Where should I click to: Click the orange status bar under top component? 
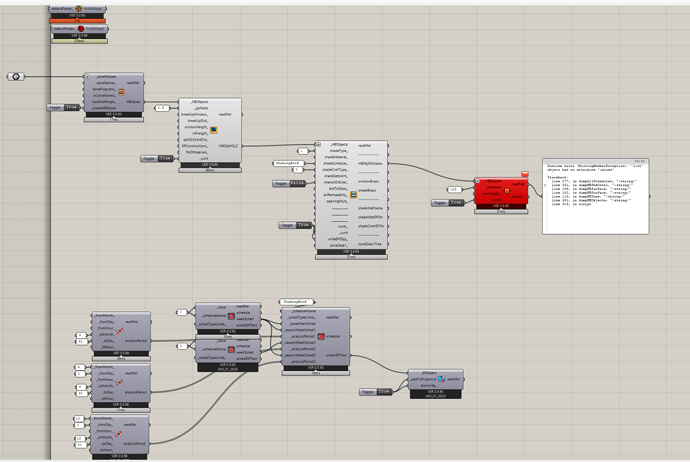pyautogui.click(x=77, y=21)
